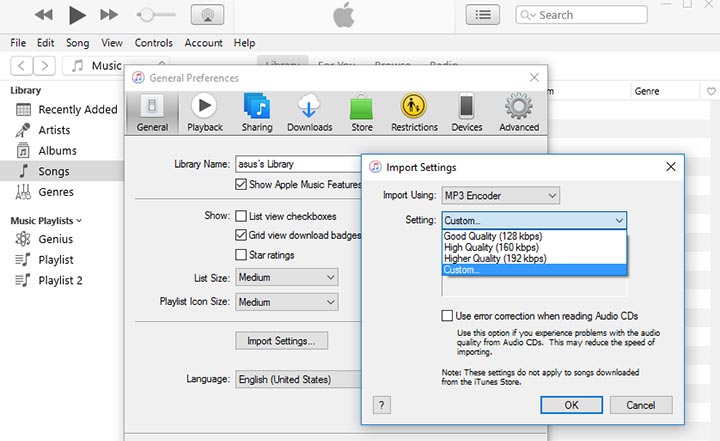Open the Song menu
Image resolution: width=720 pixels, height=441 pixels.
click(x=78, y=43)
